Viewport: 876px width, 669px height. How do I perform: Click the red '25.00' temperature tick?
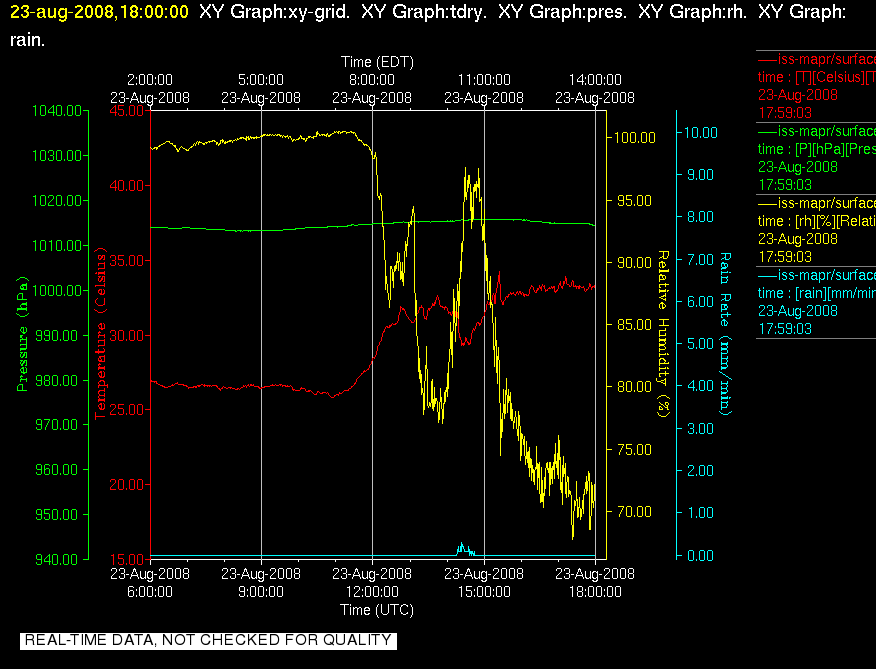pyautogui.click(x=126, y=410)
